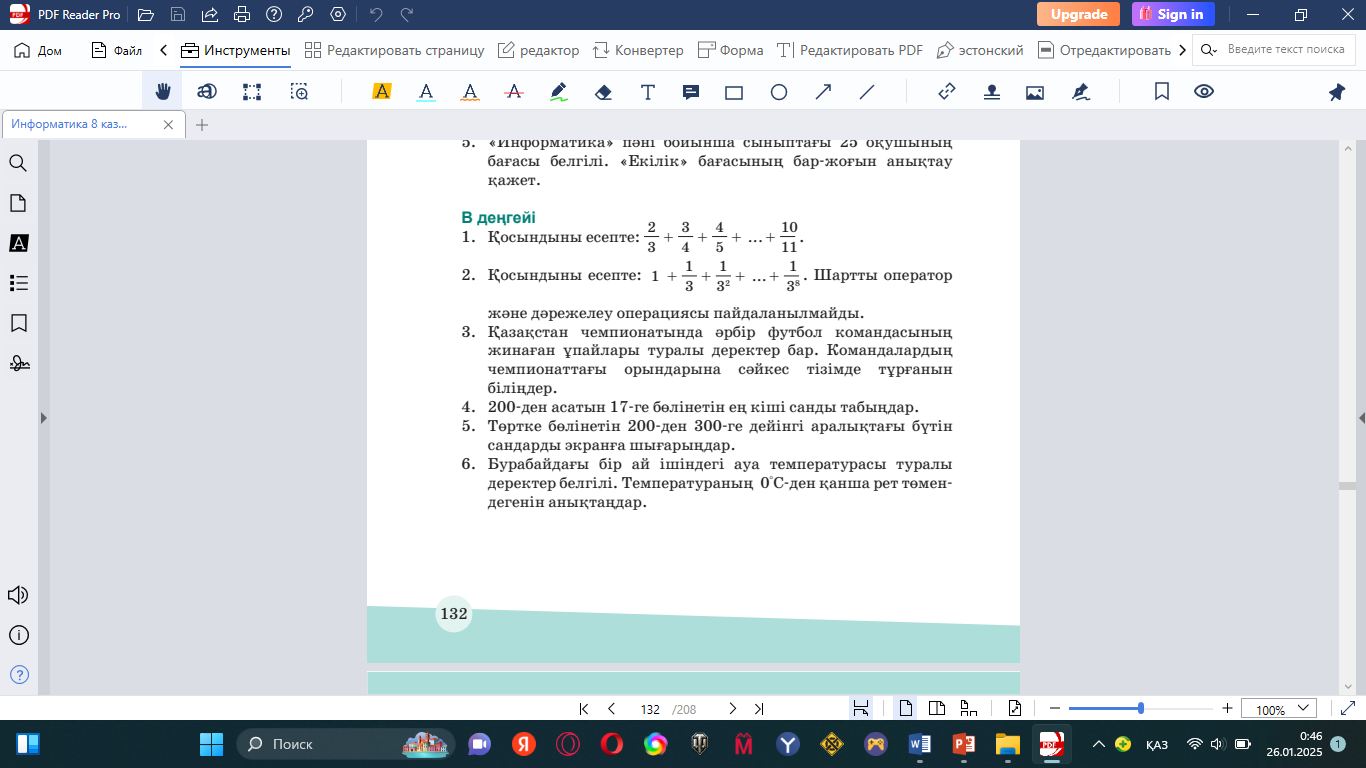Select the squiggly underline tool
This screenshot has height=768, width=1366.
[470, 92]
